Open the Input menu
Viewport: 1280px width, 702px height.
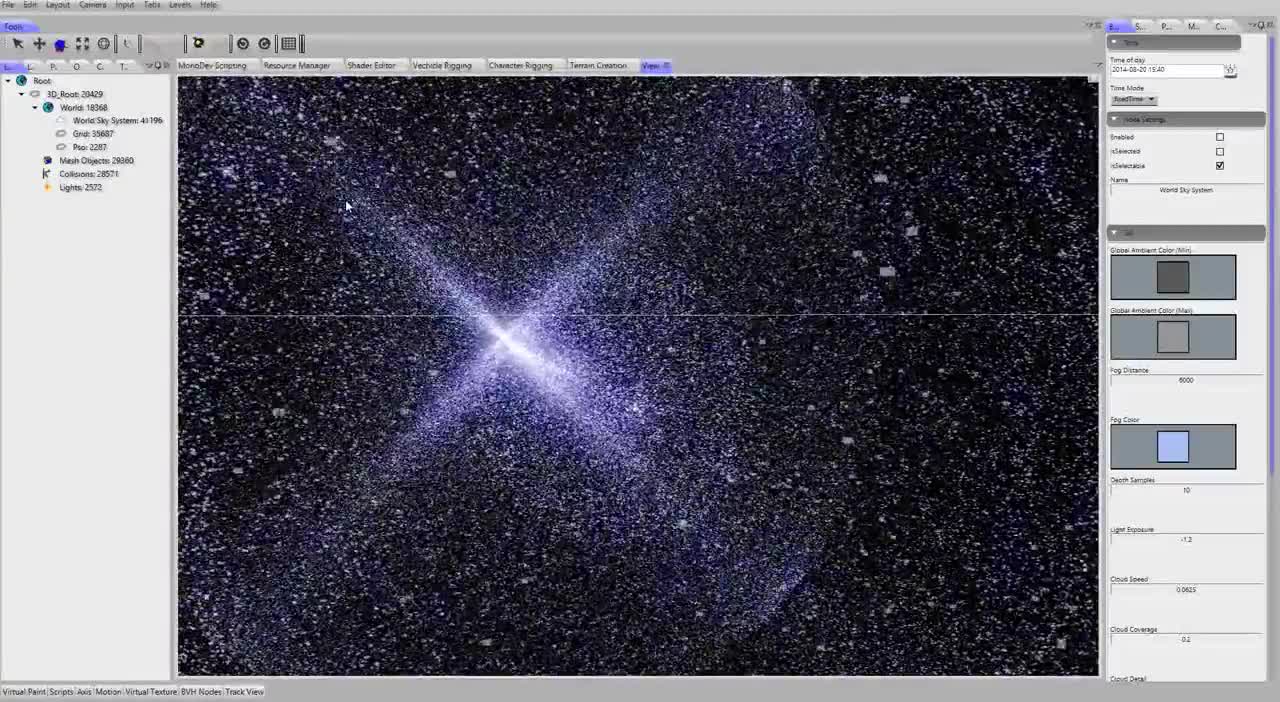coord(125,5)
